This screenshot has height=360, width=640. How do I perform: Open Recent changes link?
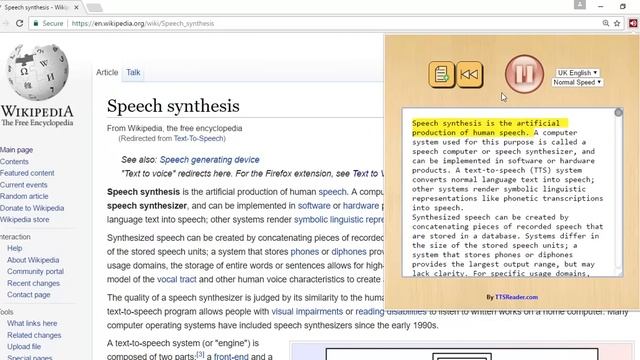click(x=33, y=283)
